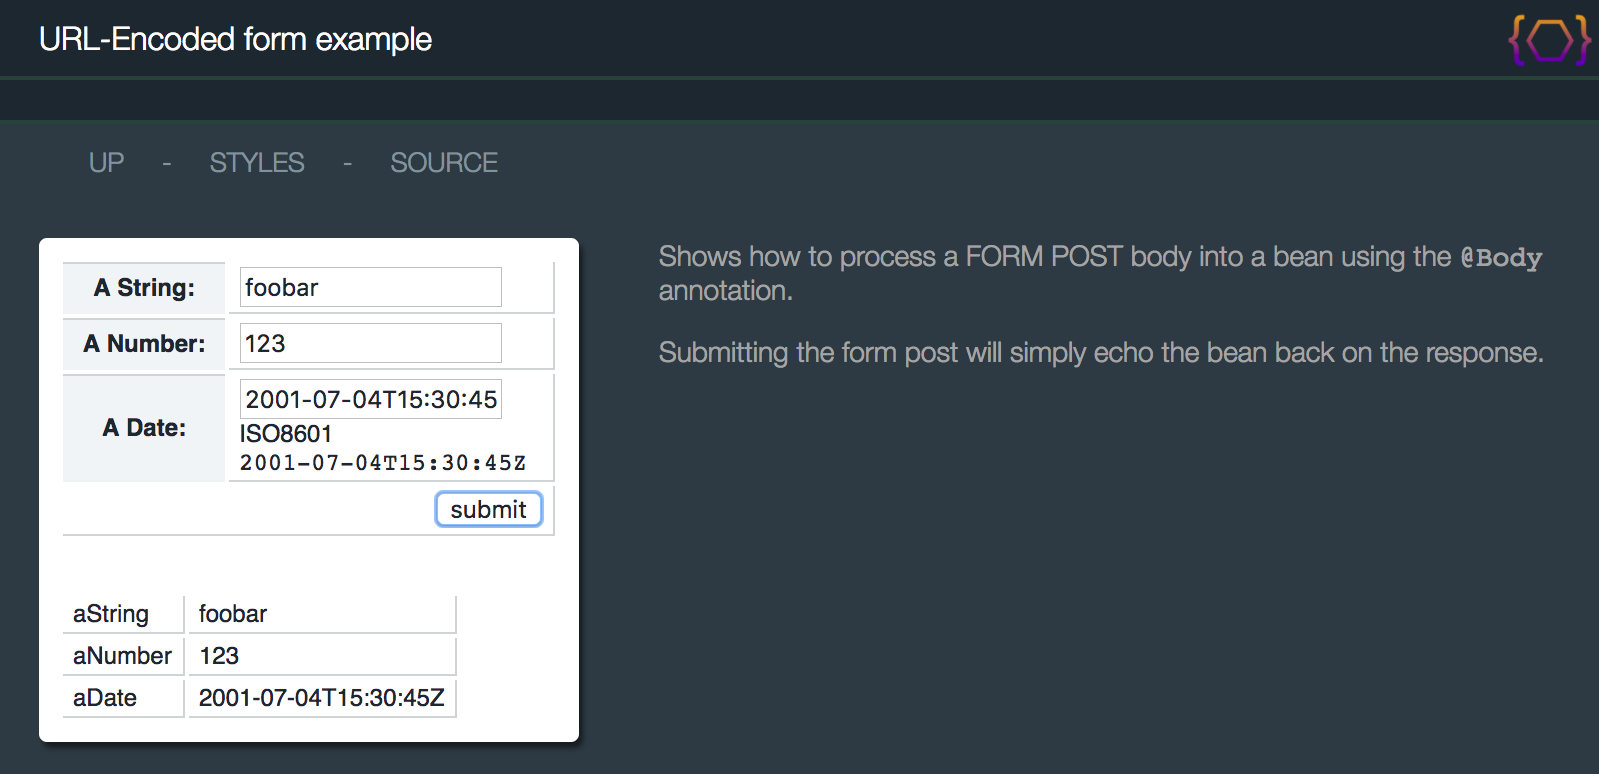This screenshot has height=774, width=1599.
Task: Open the STYLES menu link
Action: coord(257,163)
